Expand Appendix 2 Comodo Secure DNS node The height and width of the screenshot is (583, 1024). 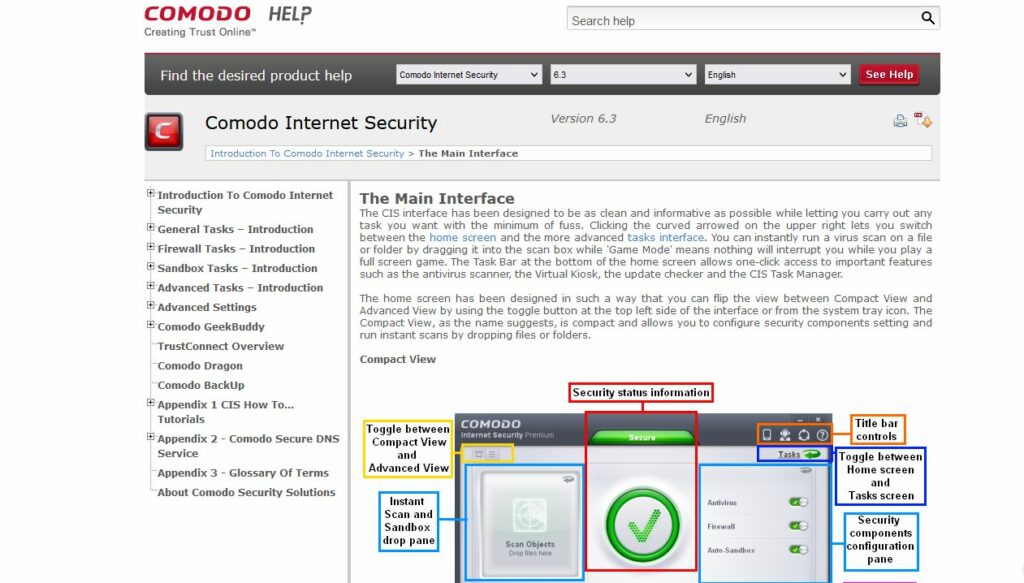point(151,437)
